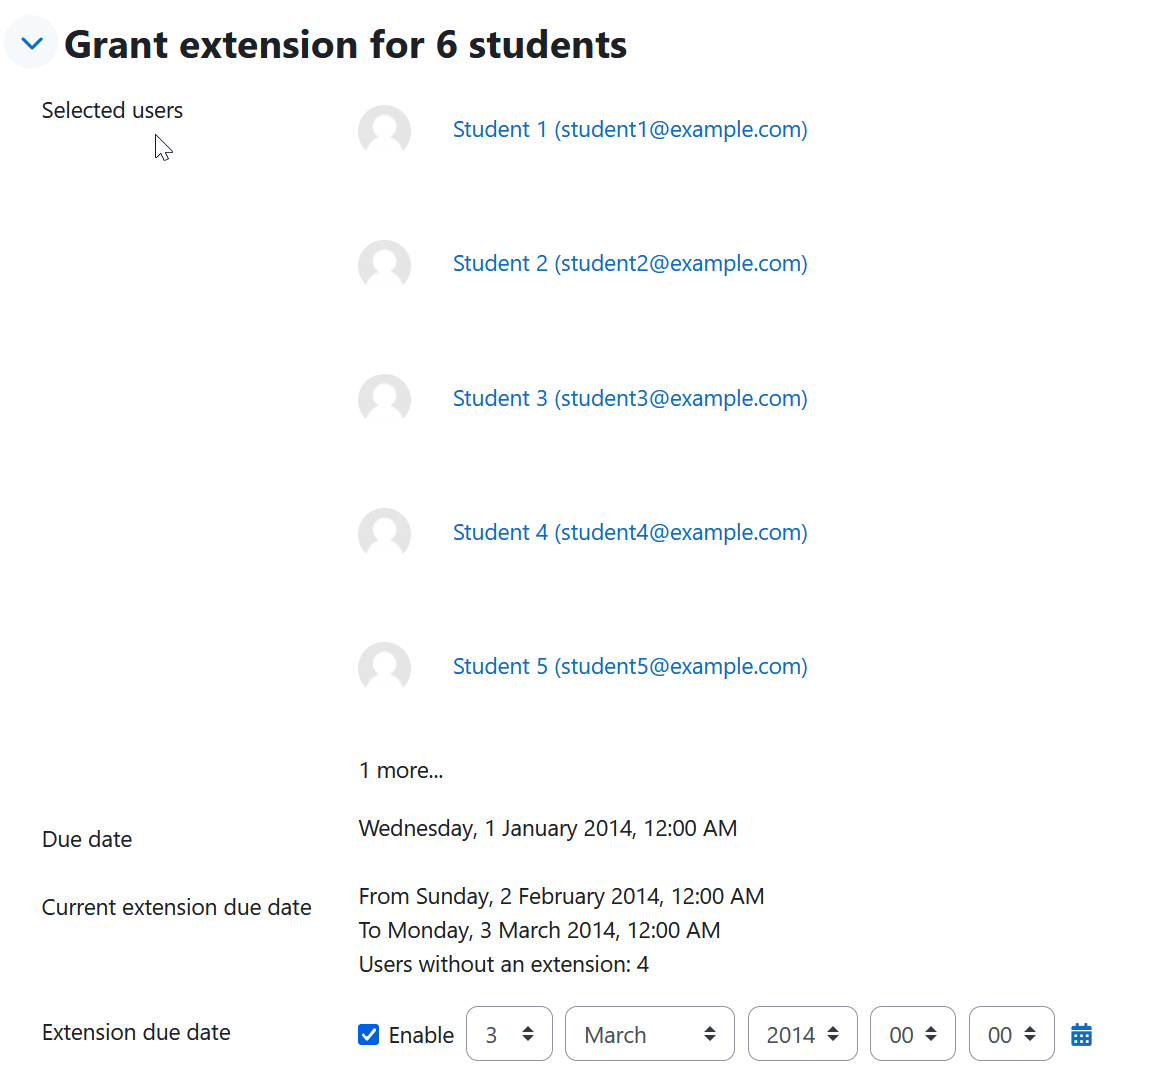Screen dimensions: 1149x1084
Task: Click 'Users without an extension: 4' text
Action: tap(503, 965)
